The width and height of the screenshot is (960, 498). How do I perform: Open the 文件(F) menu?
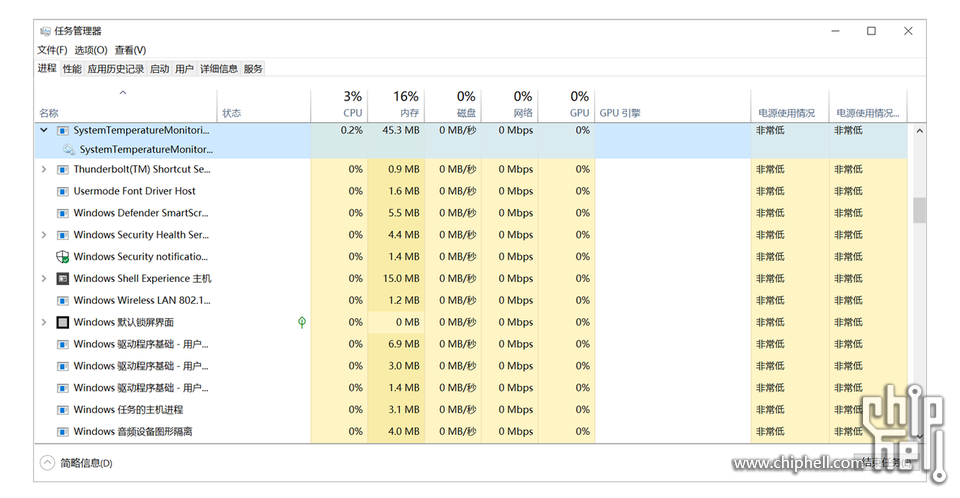click(52, 50)
